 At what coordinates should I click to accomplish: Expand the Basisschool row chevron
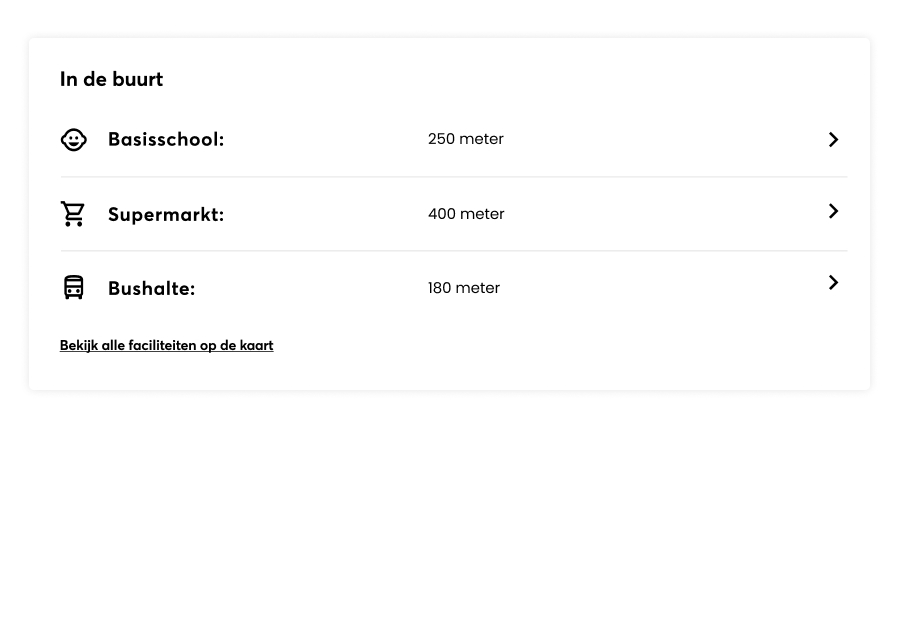[833, 140]
